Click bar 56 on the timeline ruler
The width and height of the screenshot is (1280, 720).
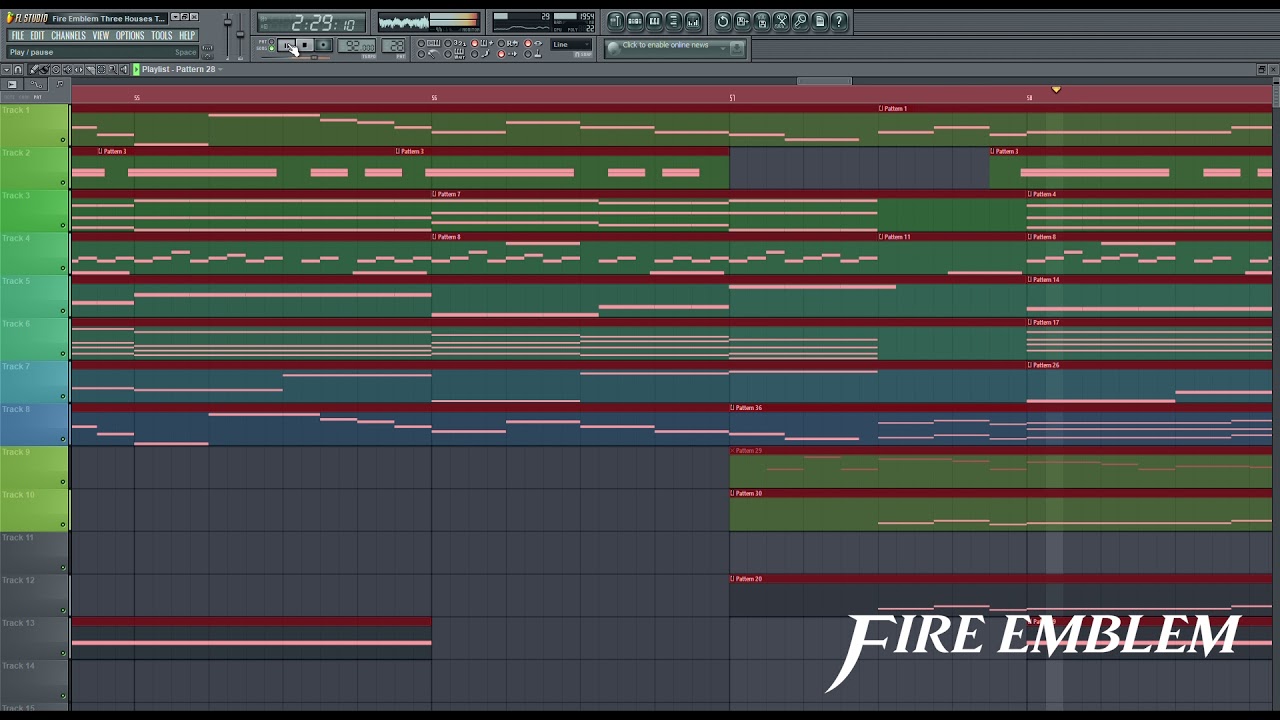(434, 97)
